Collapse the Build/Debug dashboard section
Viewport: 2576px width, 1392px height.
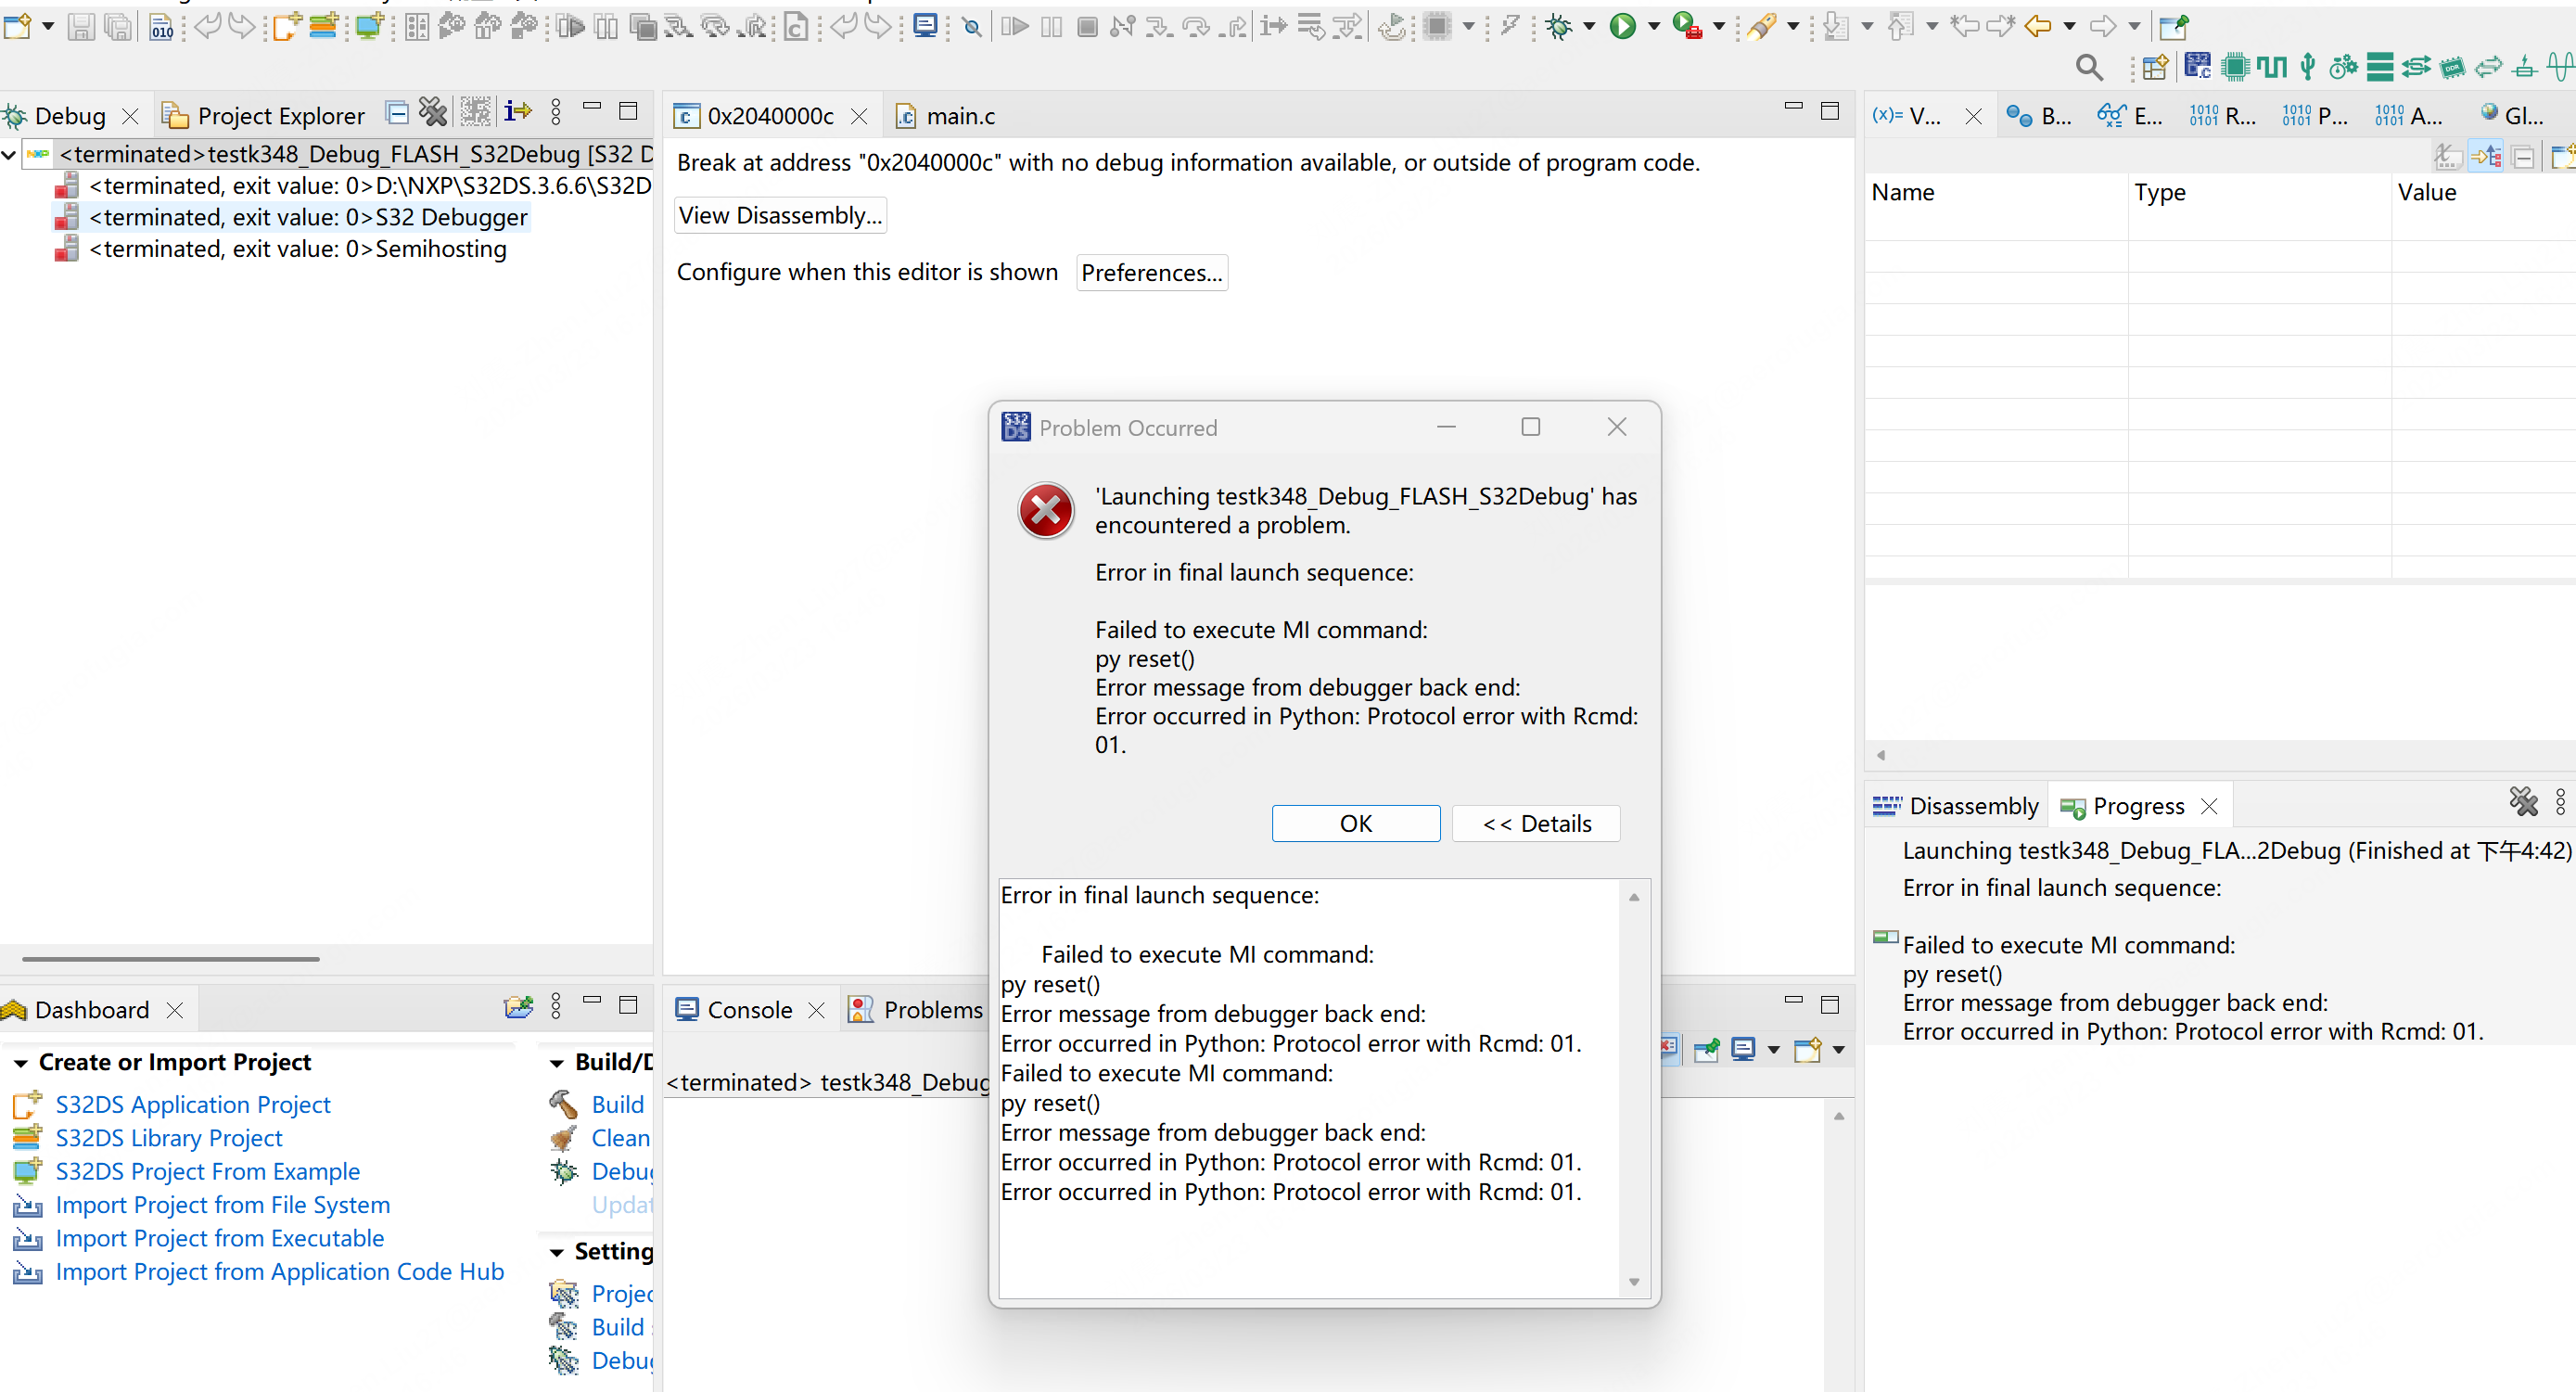(557, 1063)
